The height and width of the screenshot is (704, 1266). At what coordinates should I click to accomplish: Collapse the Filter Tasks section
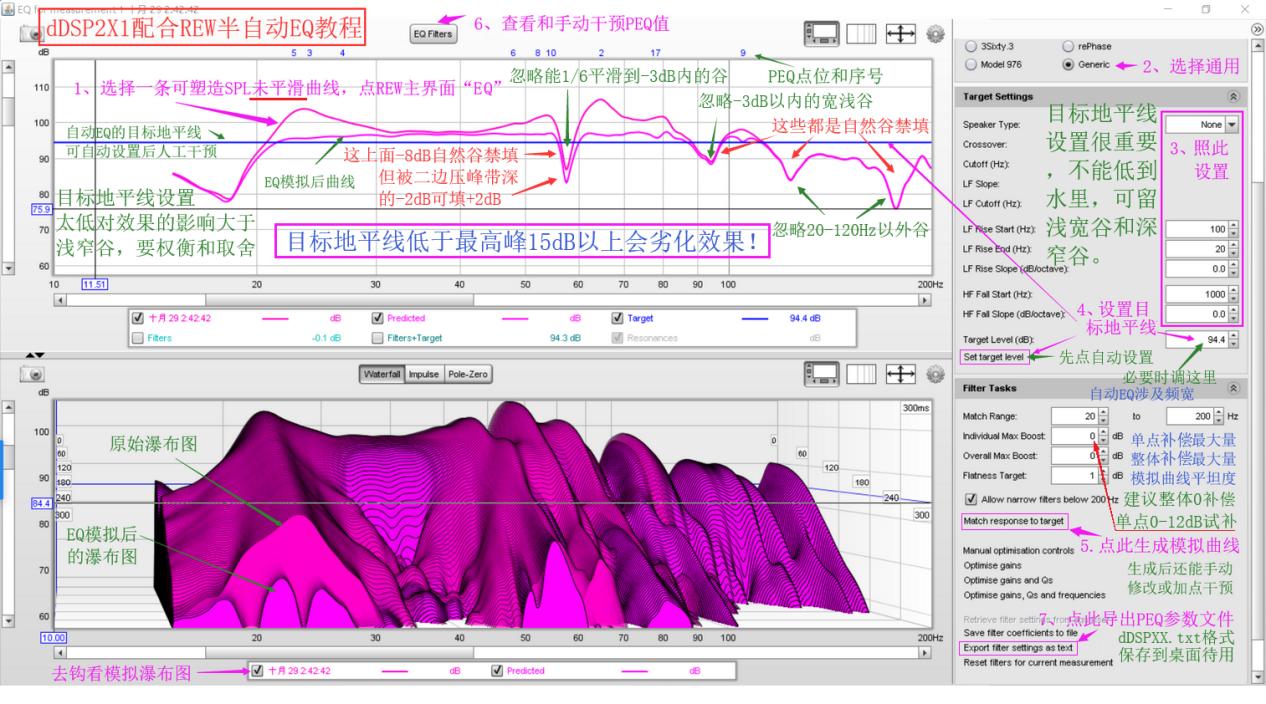click(x=1234, y=388)
